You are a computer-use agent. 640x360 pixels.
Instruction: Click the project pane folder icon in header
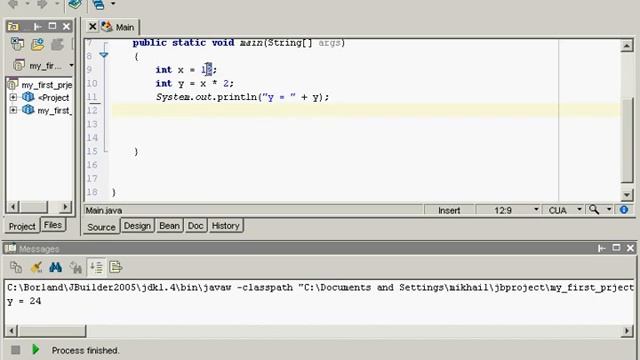pyautogui.click(x=13, y=27)
